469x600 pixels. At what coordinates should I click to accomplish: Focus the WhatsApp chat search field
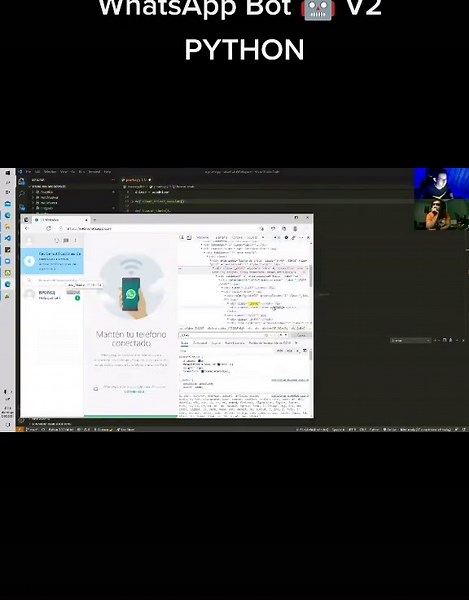coord(53,280)
